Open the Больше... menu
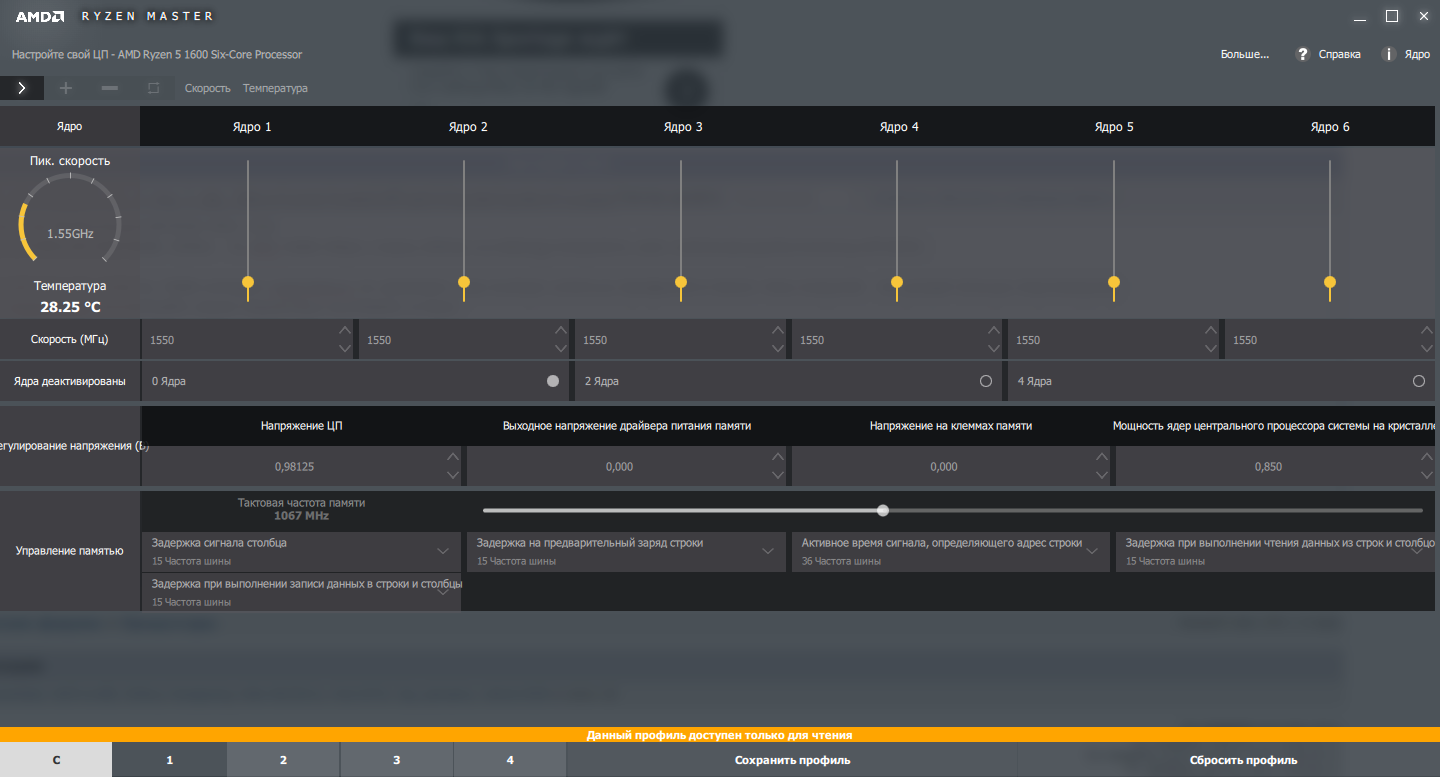This screenshot has width=1440, height=777. click(x=1244, y=54)
